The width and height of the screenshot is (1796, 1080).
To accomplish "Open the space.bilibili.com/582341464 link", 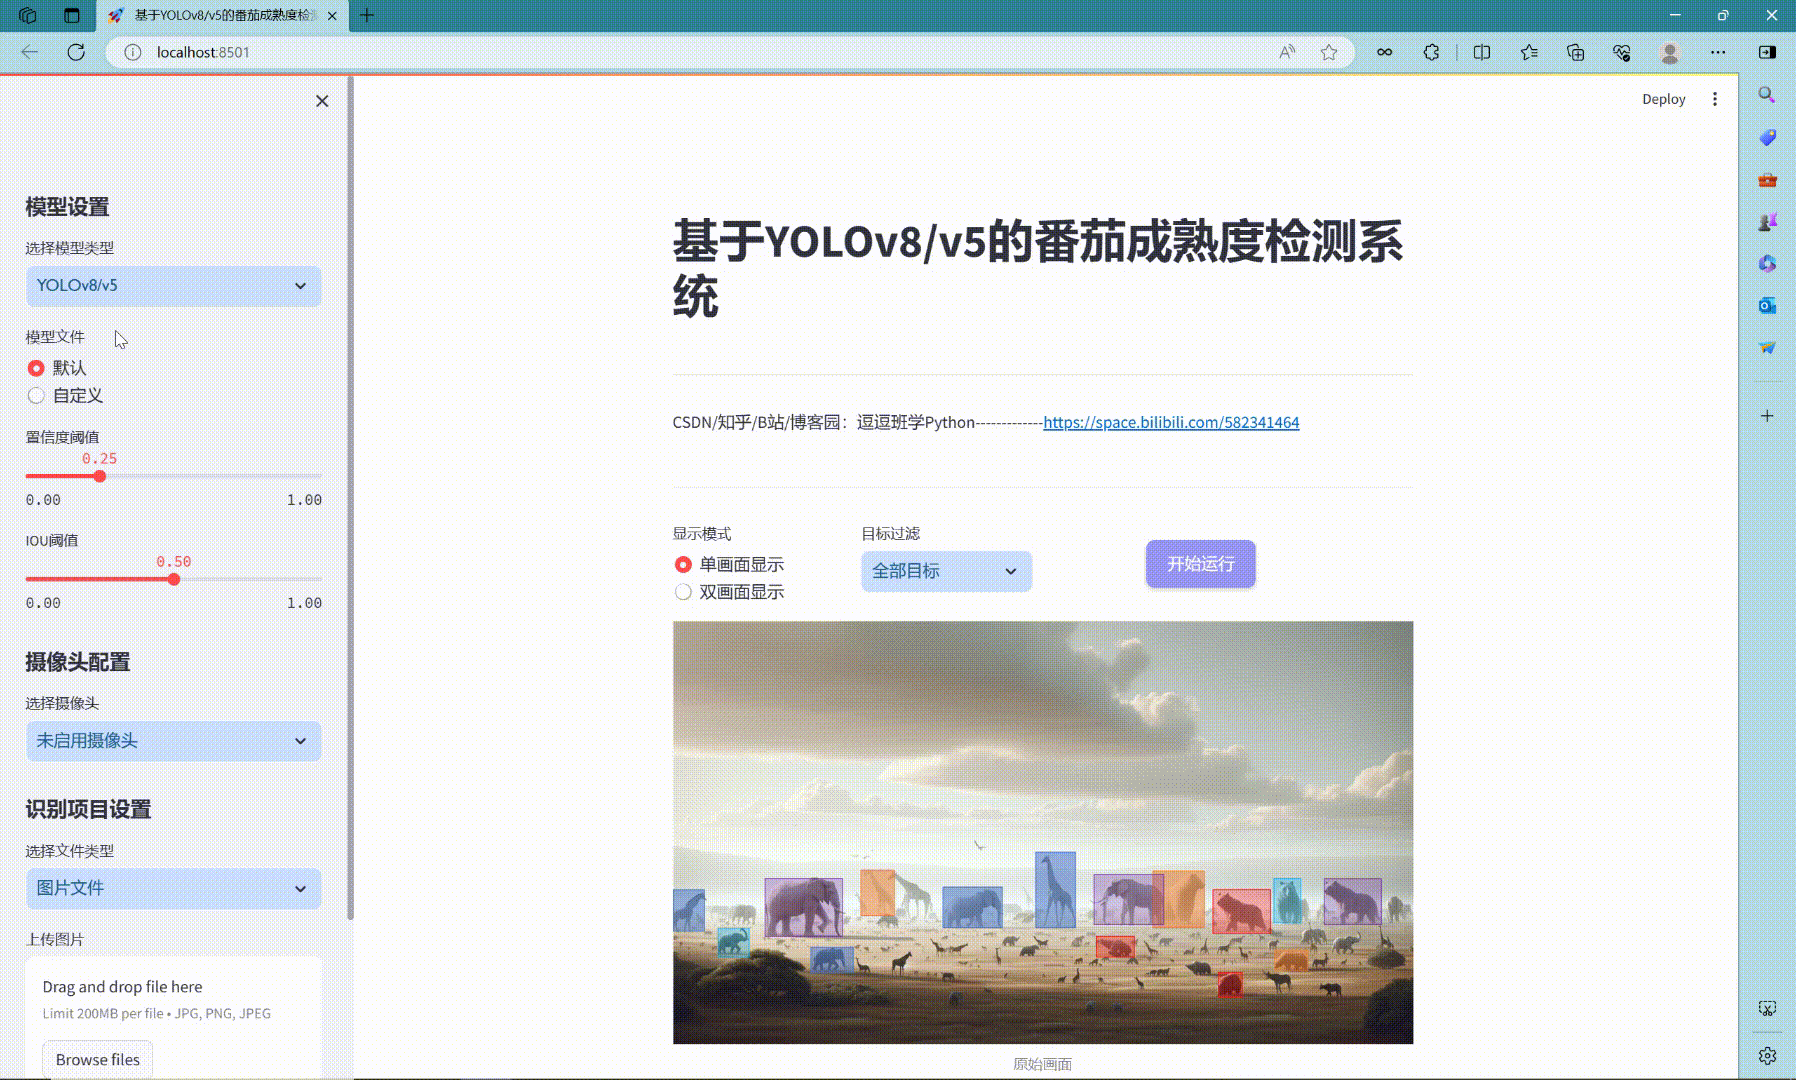I will [x=1171, y=422].
